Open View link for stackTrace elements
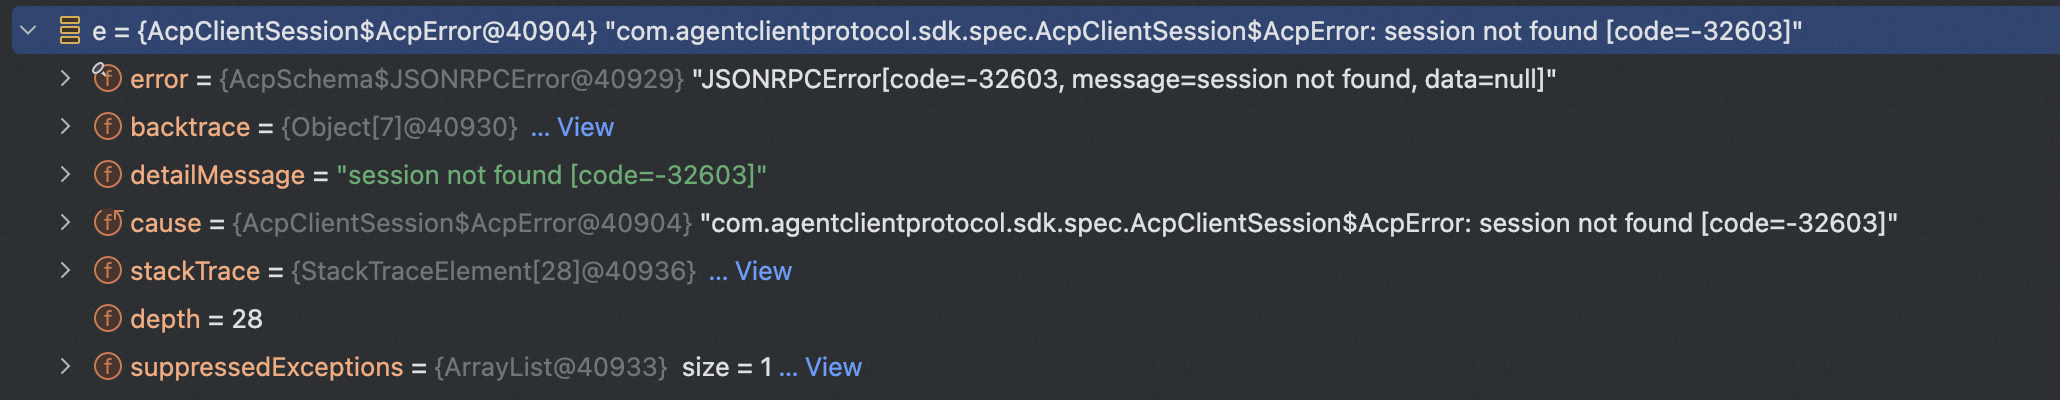This screenshot has height=400, width=2060. point(762,271)
